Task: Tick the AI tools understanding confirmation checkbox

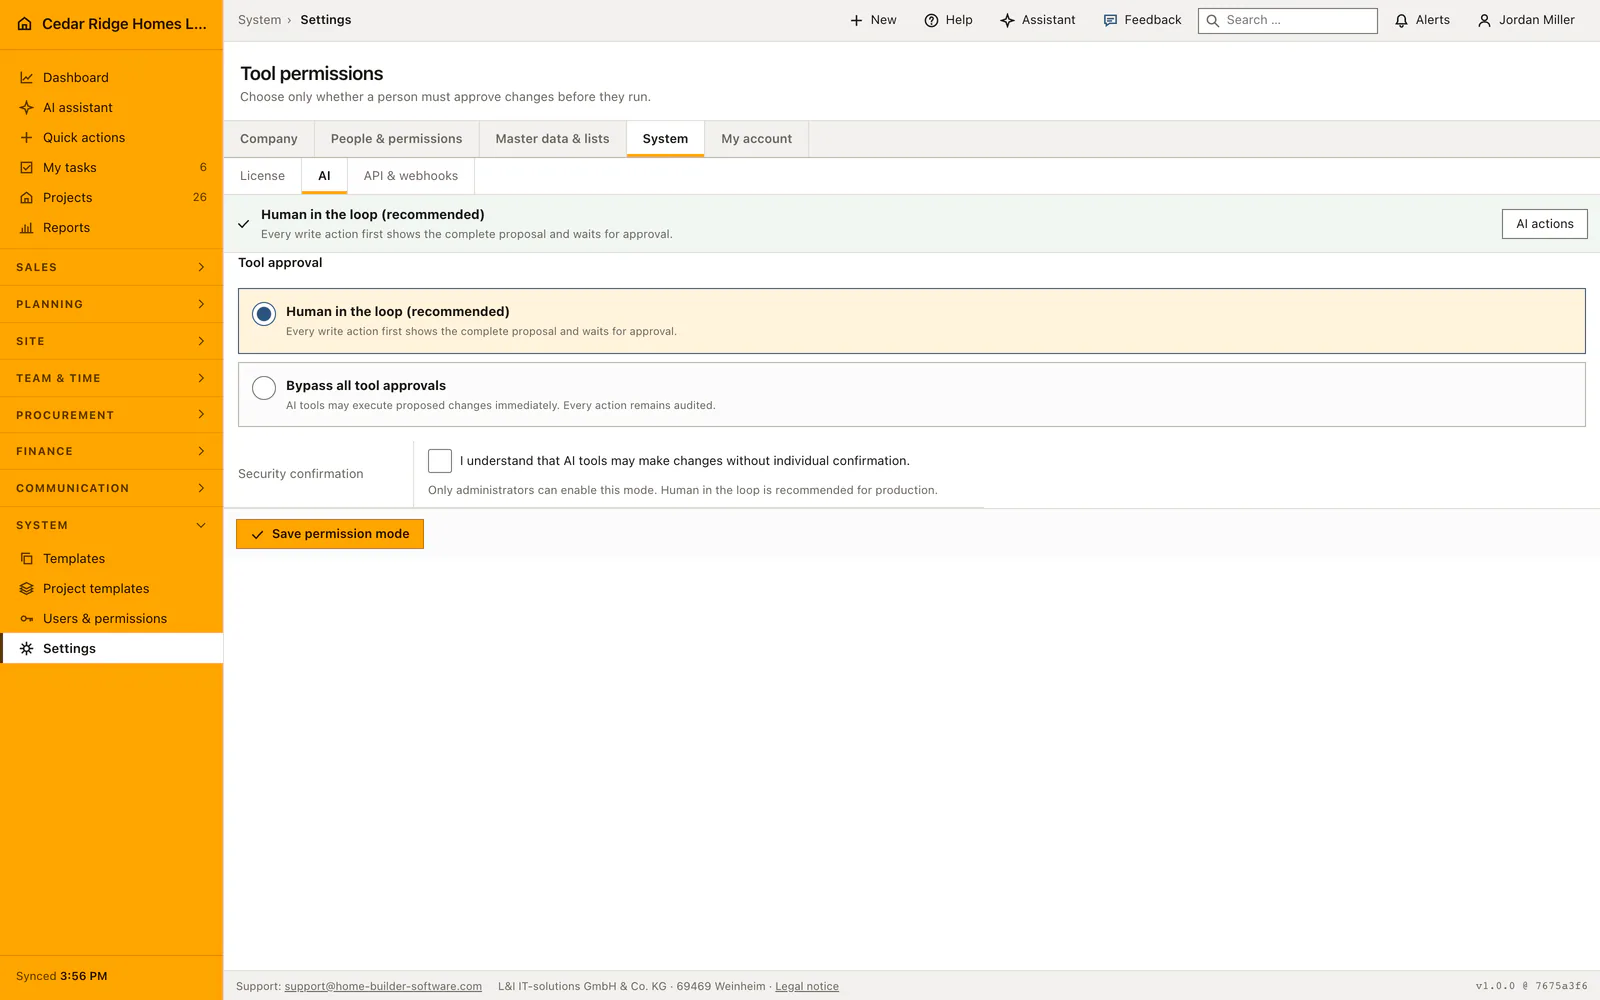Action: 440,461
